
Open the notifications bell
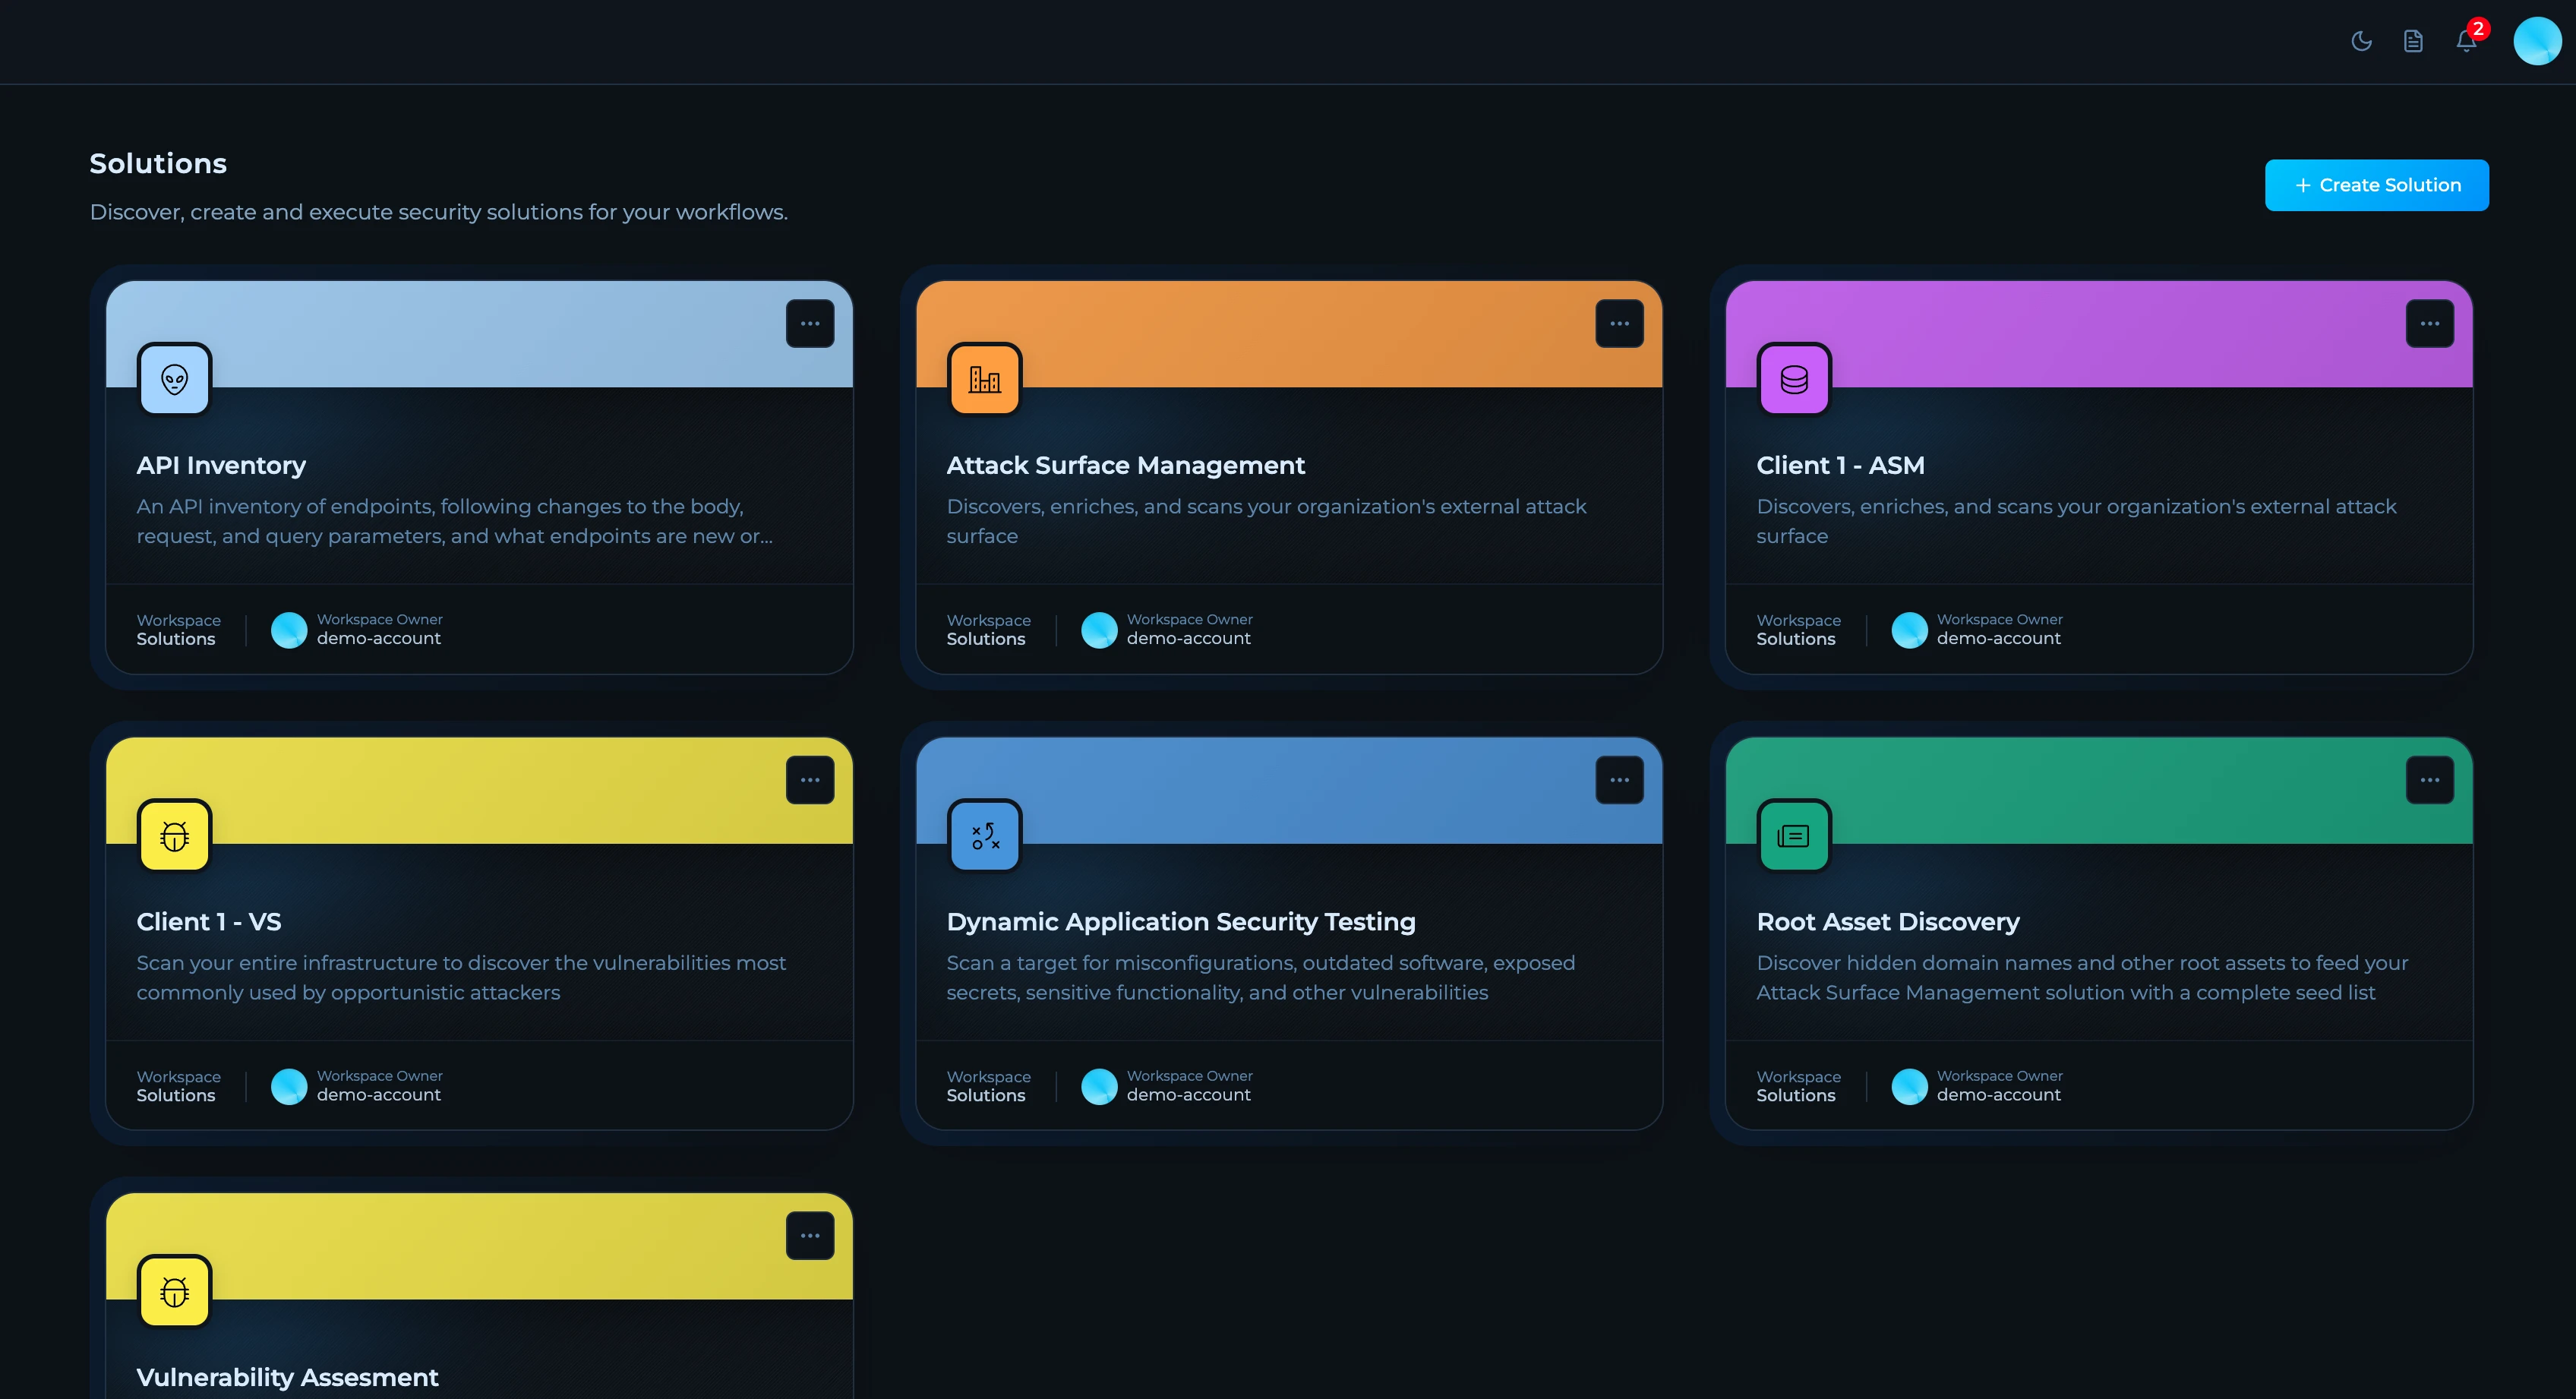click(2466, 41)
